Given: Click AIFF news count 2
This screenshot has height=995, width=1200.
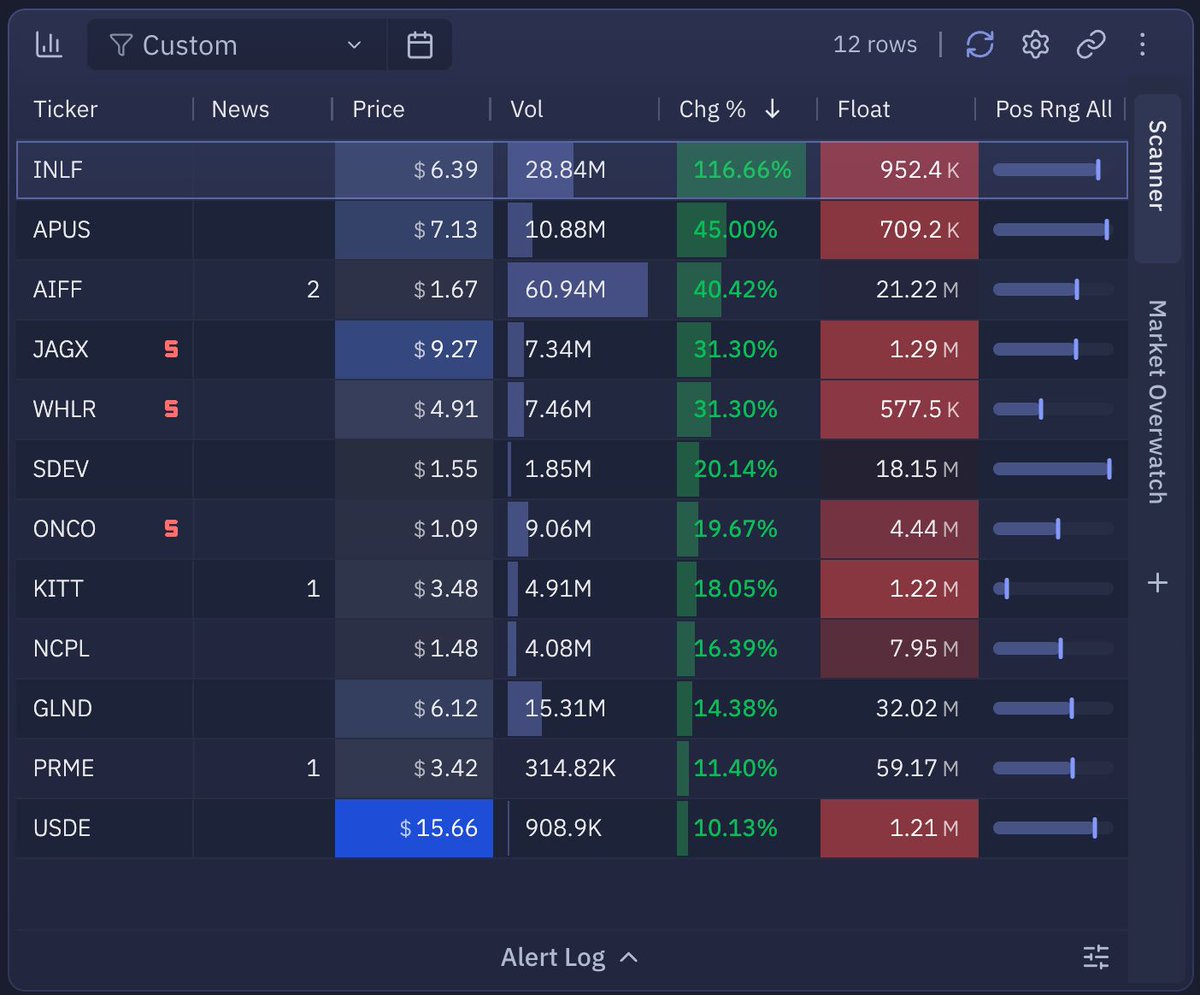Looking at the screenshot, I should coord(313,290).
